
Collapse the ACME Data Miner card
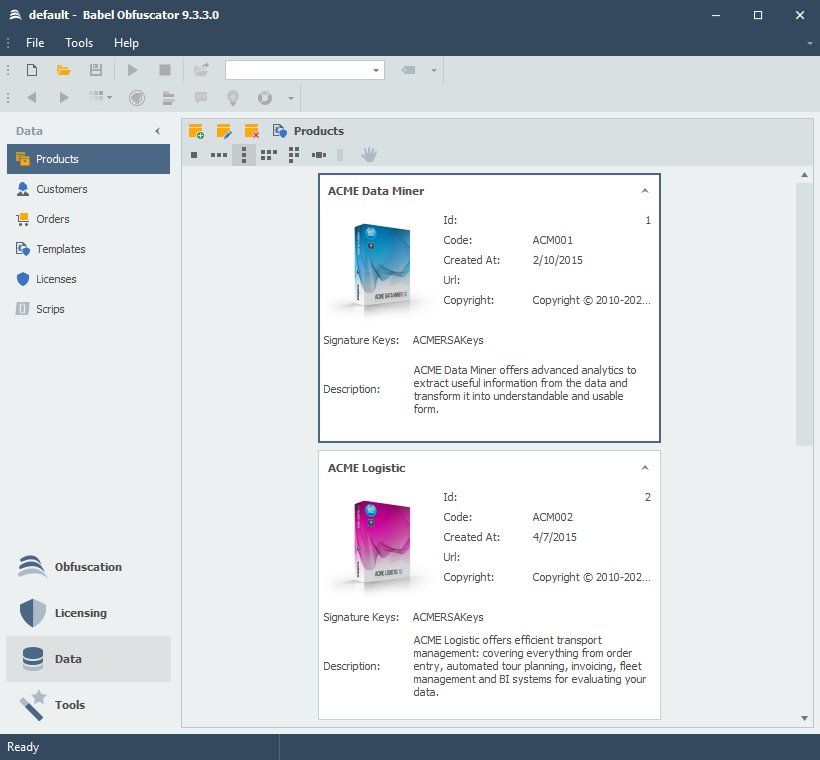click(645, 191)
